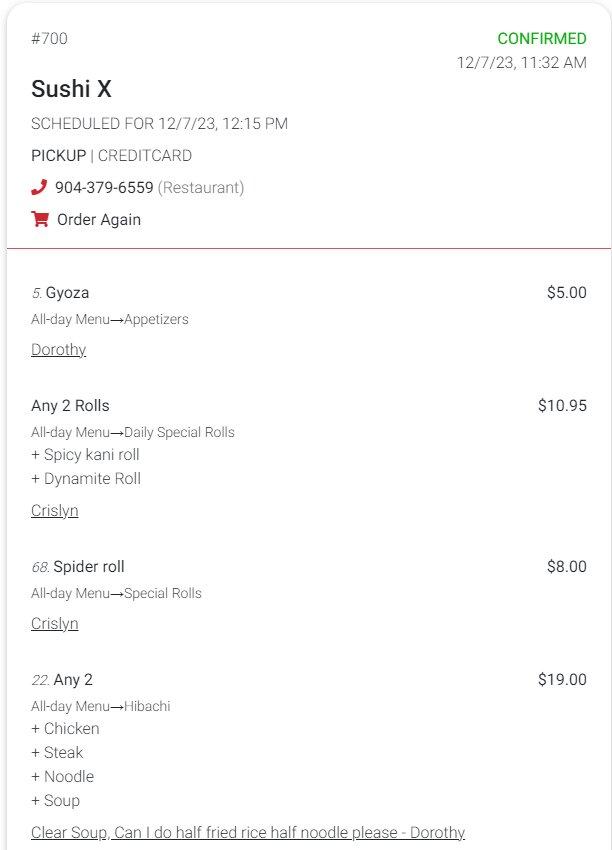Click the green CONFIRMED status label
This screenshot has height=850, width=612.
[x=542, y=39]
